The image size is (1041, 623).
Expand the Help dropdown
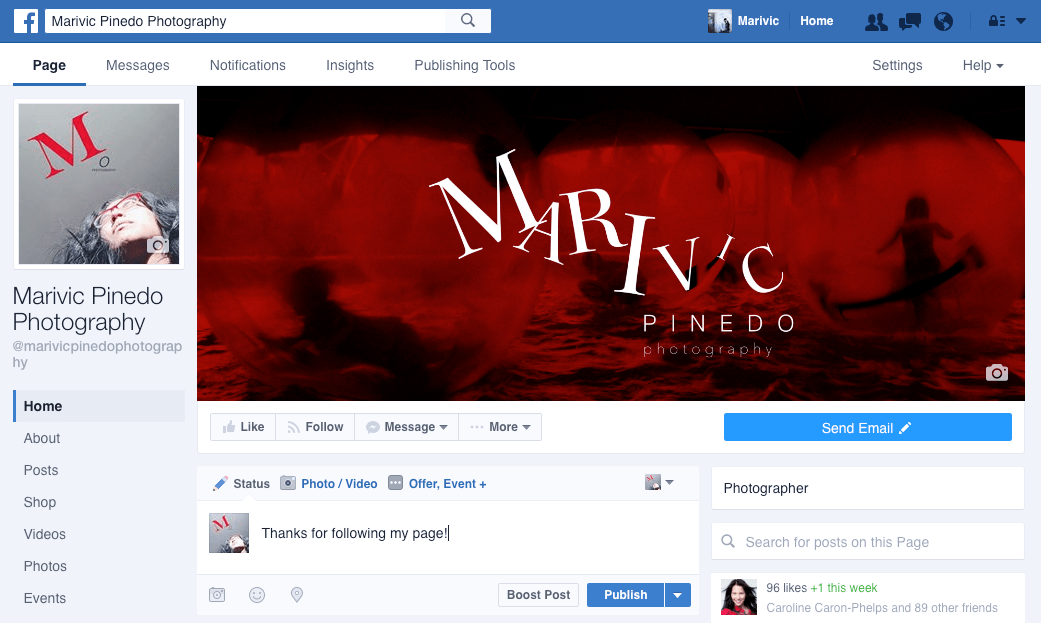(x=983, y=65)
